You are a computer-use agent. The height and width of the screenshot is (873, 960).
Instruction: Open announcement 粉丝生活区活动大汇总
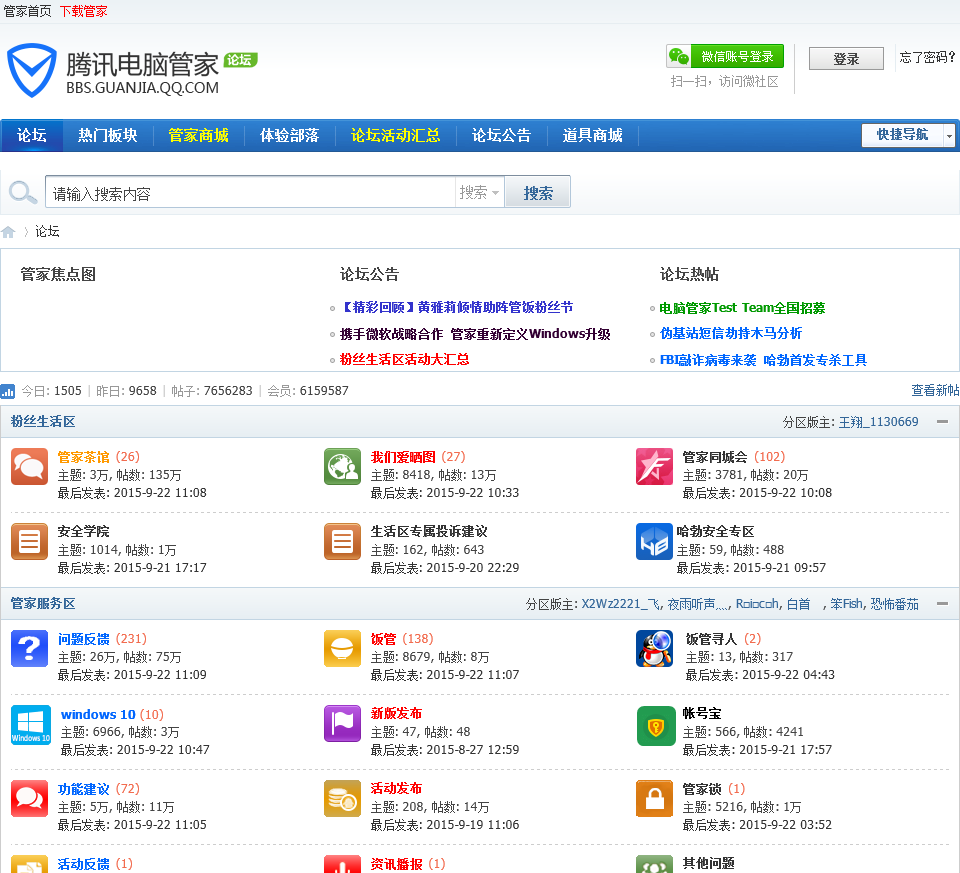pos(405,359)
